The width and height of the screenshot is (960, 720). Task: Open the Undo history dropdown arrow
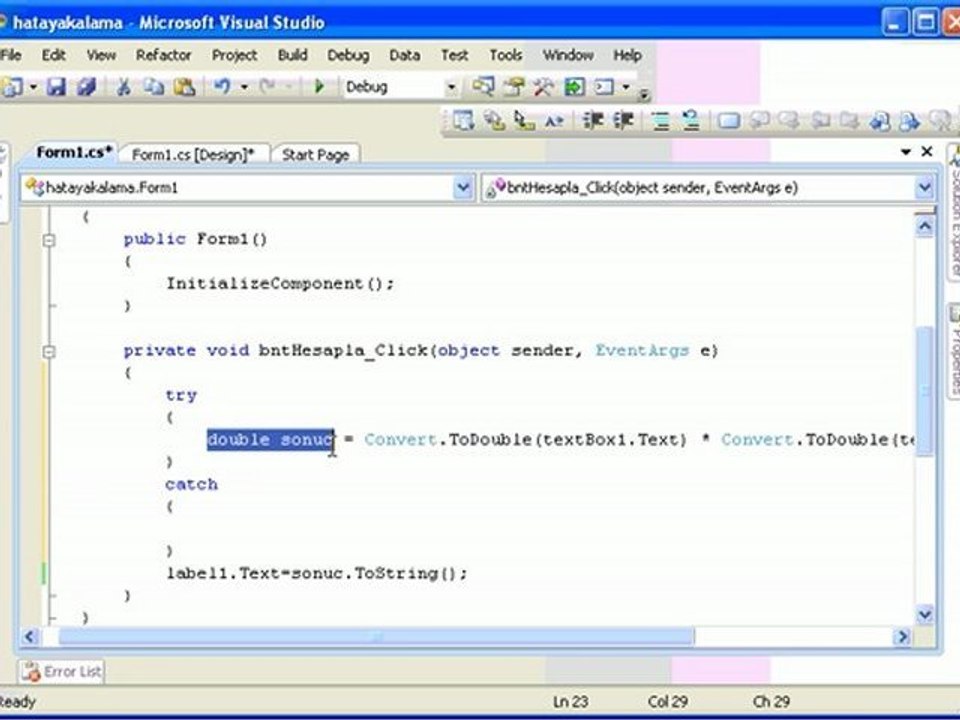[x=244, y=87]
